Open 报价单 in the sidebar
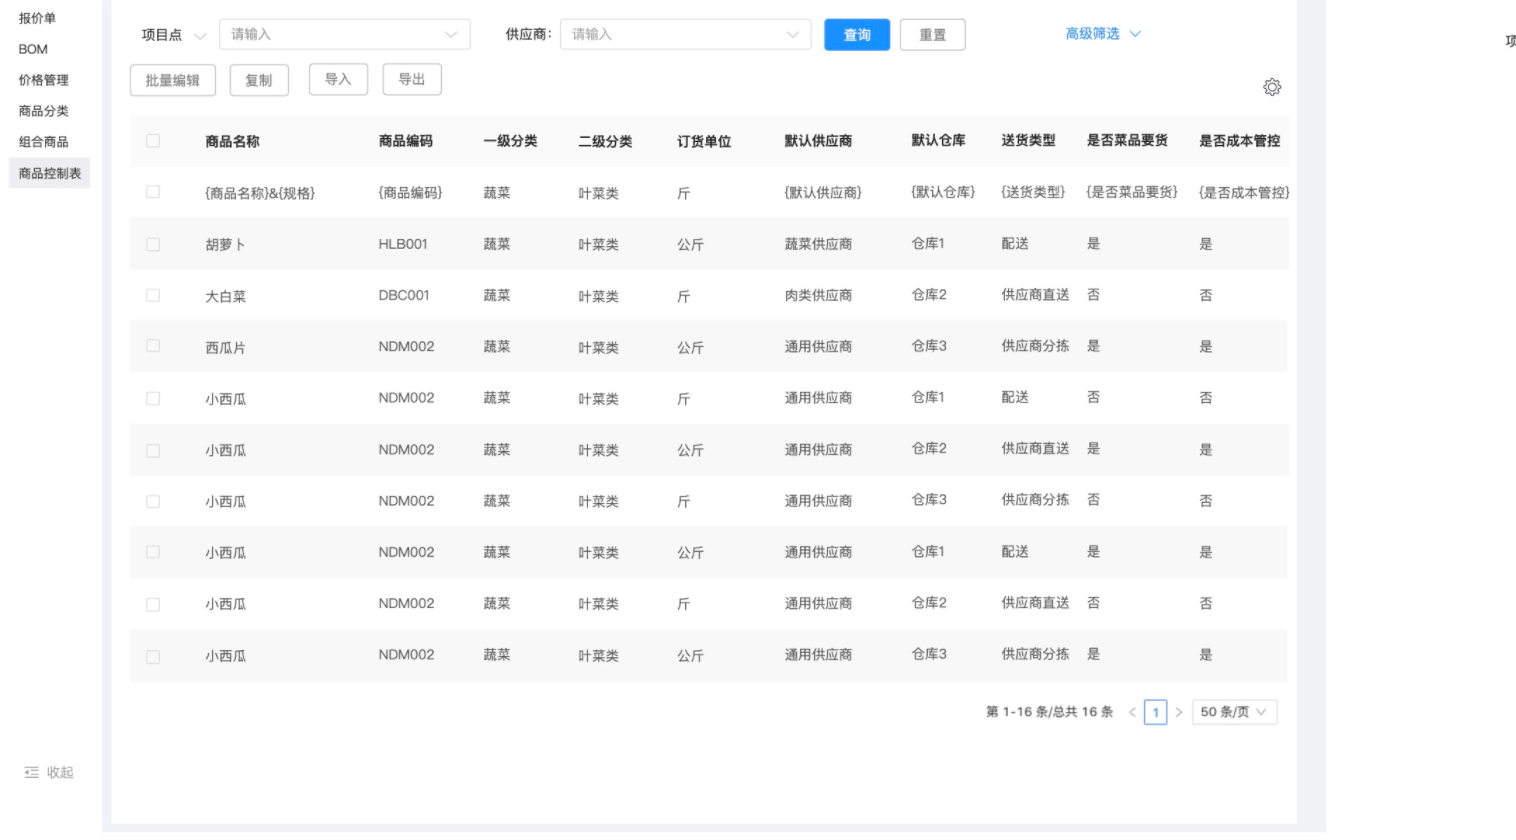This screenshot has height=840, width=1516. pos(37,18)
